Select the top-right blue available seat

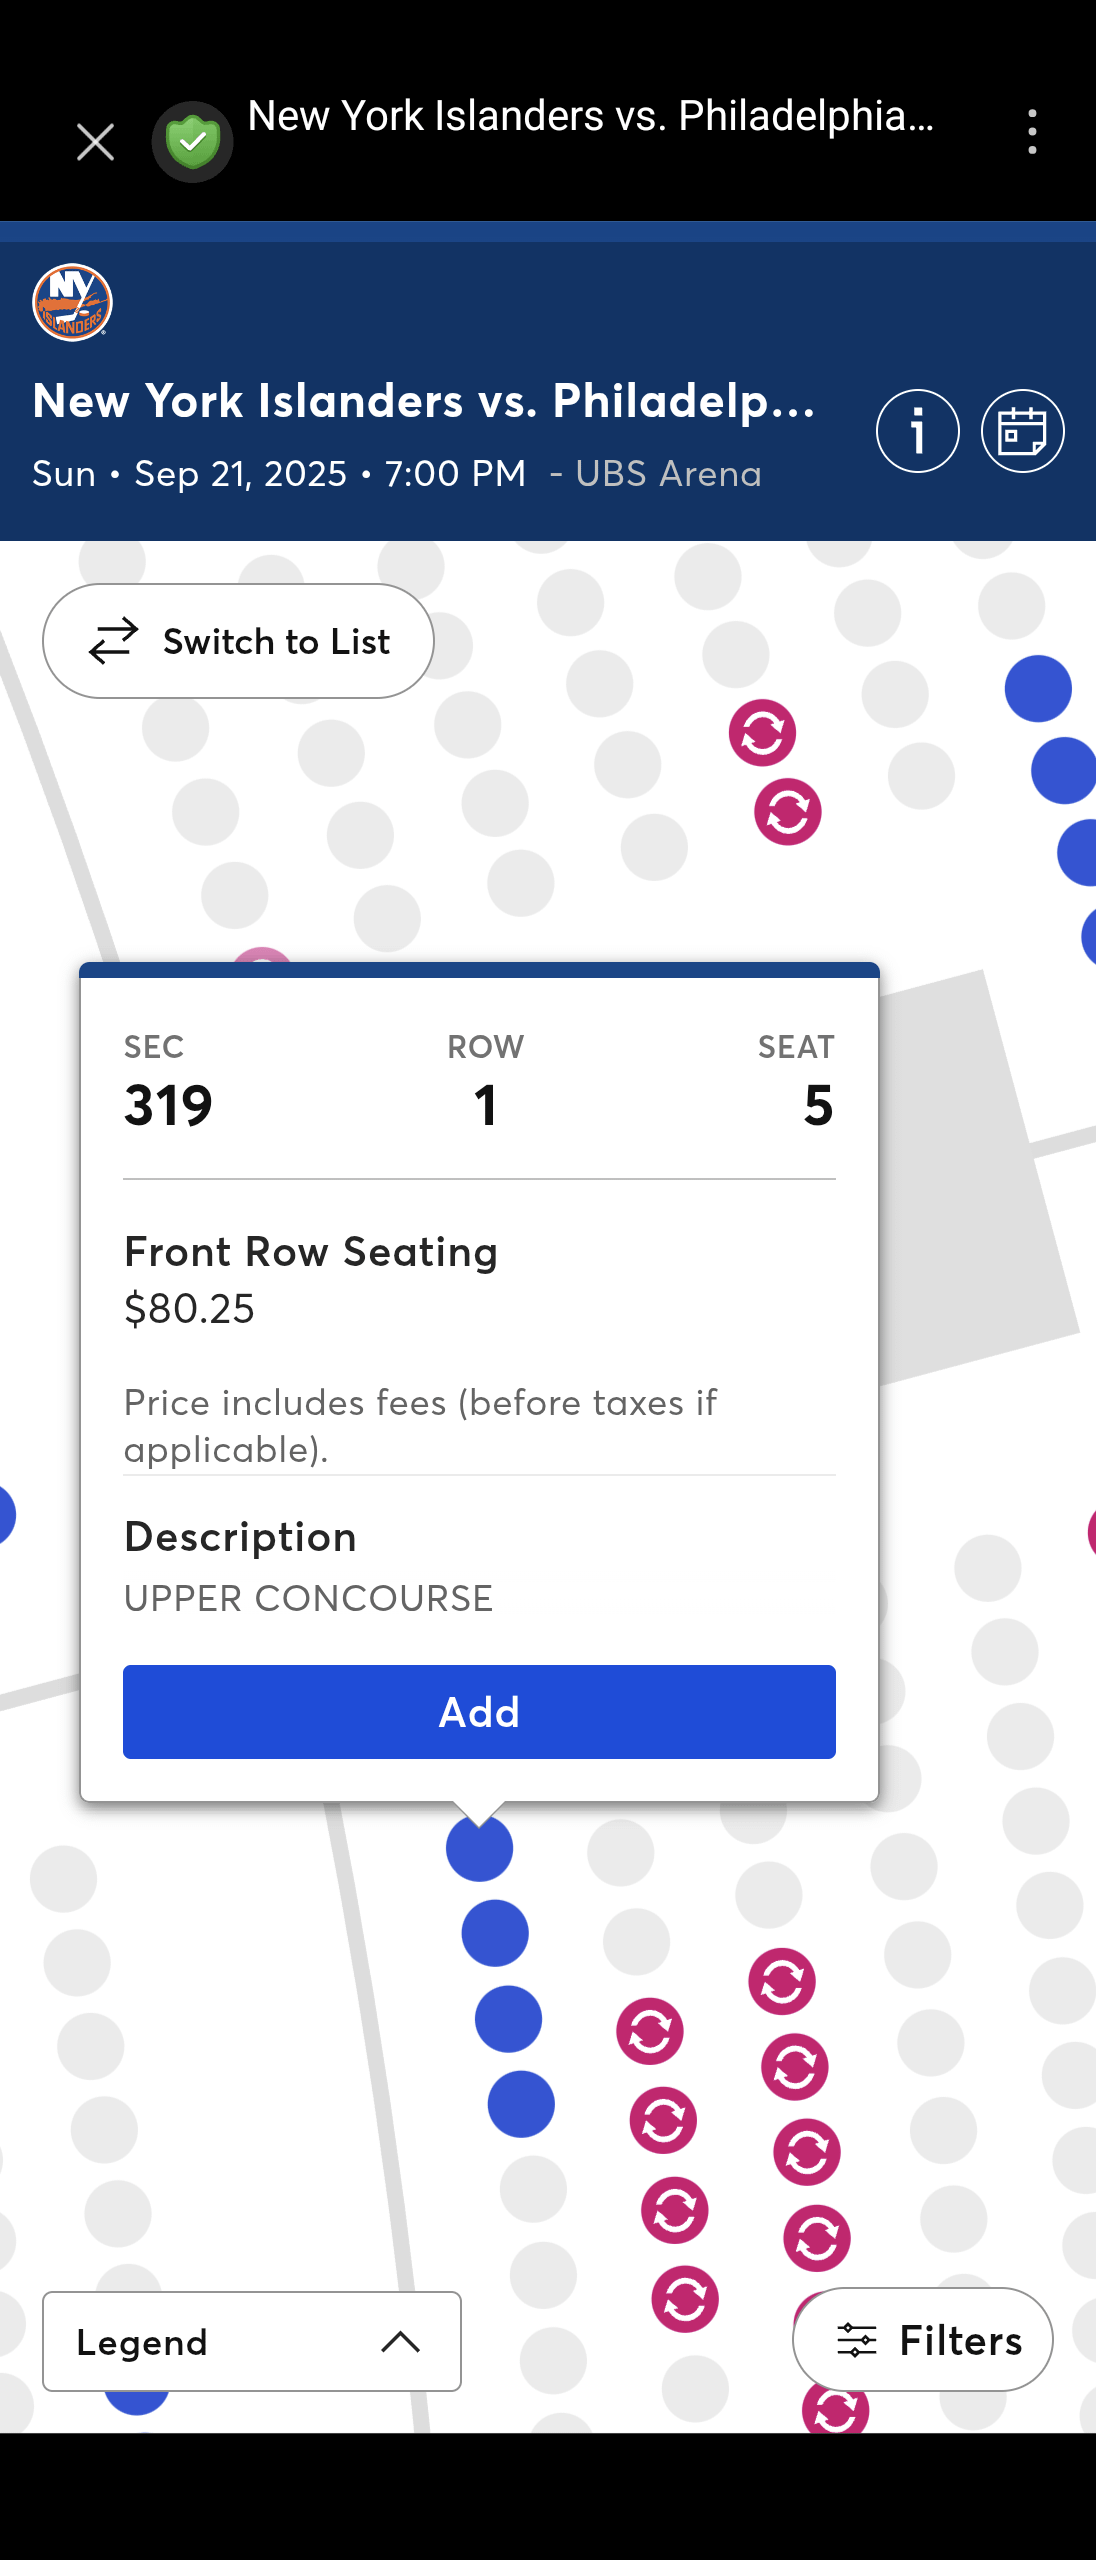(x=1038, y=689)
